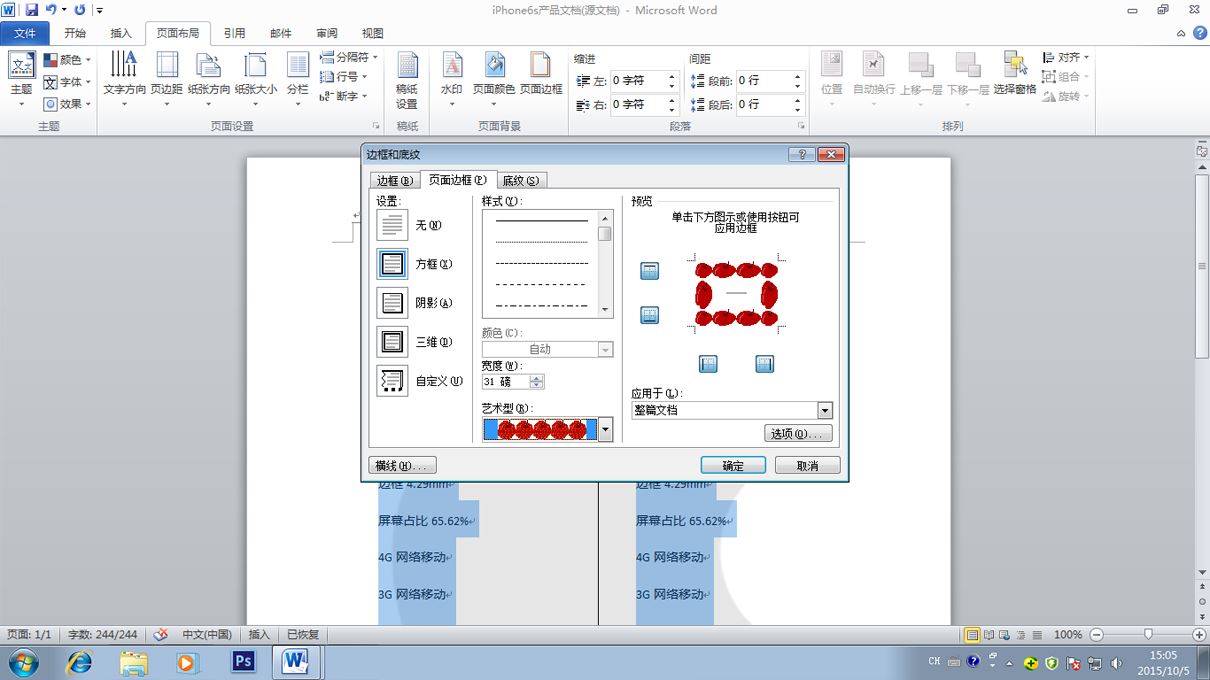Open the 文件 File tab

click(x=25, y=33)
